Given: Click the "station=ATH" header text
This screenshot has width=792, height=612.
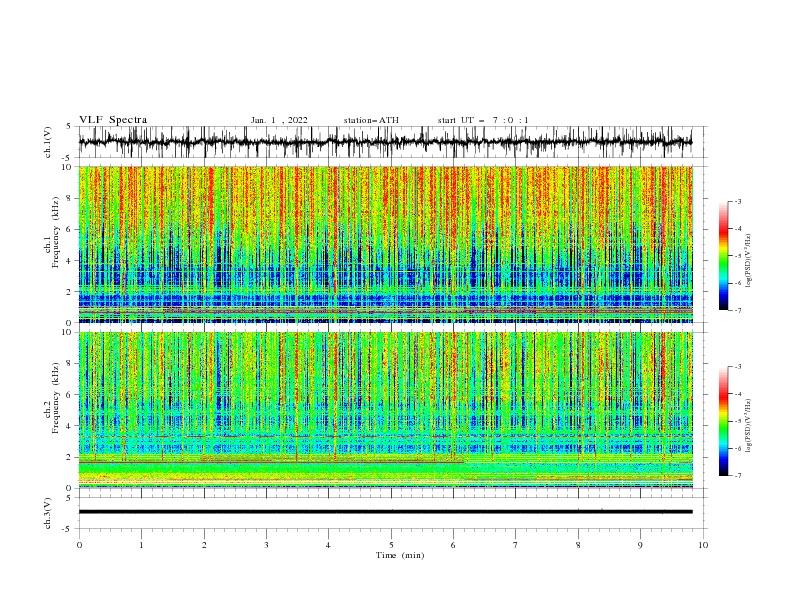Looking at the screenshot, I should click(x=371, y=120).
